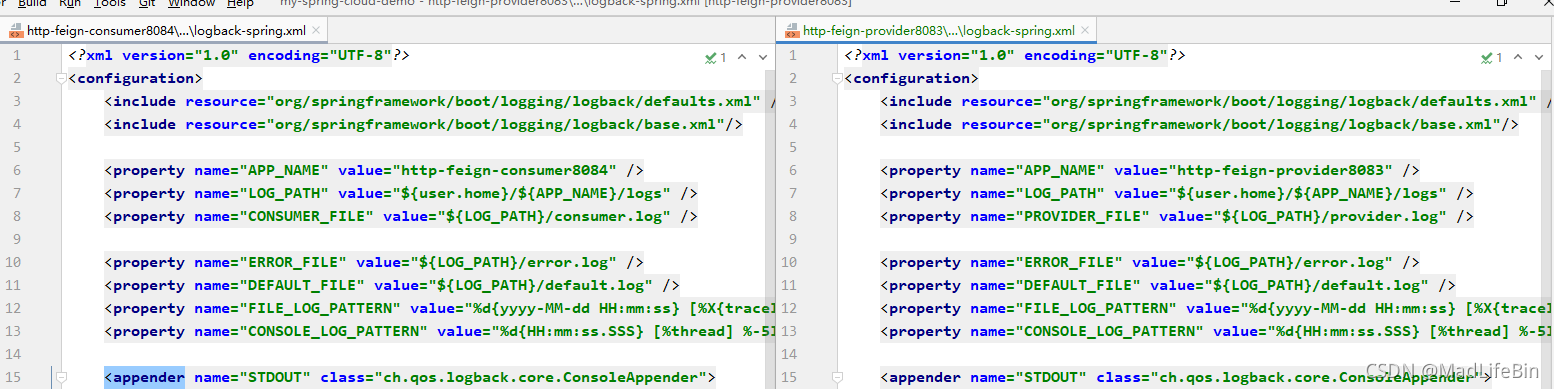Open the Tools menu
The width and height of the screenshot is (1554, 389).
[x=110, y=3]
